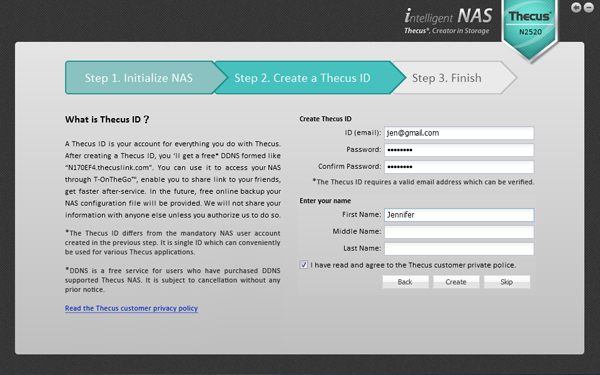Click the Create button

tap(456, 282)
